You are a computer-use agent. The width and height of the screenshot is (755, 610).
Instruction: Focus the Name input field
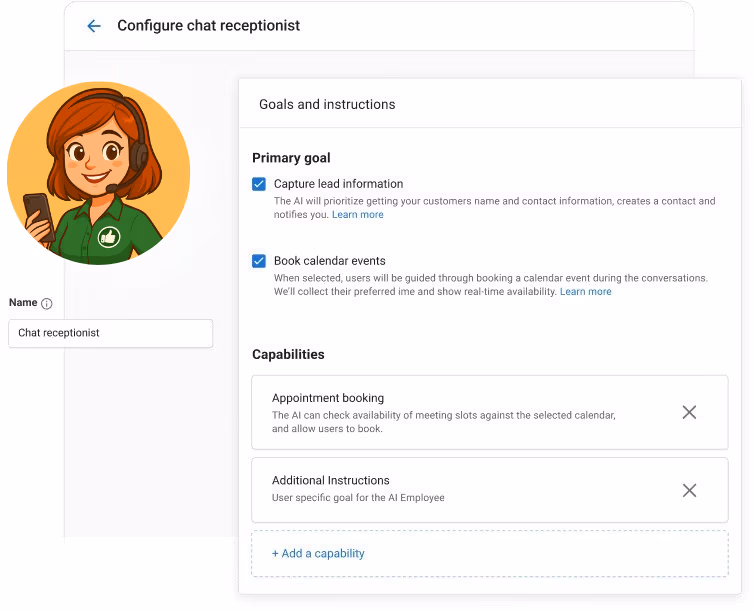pos(110,333)
